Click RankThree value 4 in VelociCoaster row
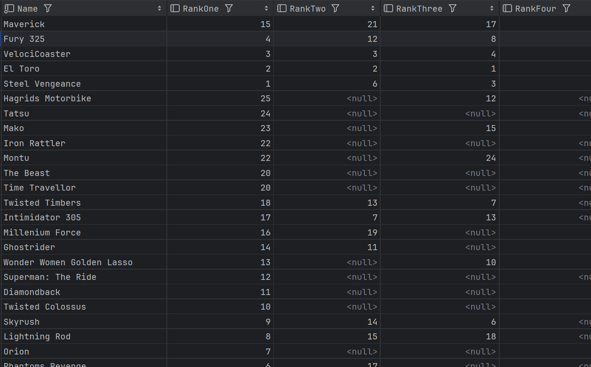Viewport: 591px width, 367px height. coord(493,54)
